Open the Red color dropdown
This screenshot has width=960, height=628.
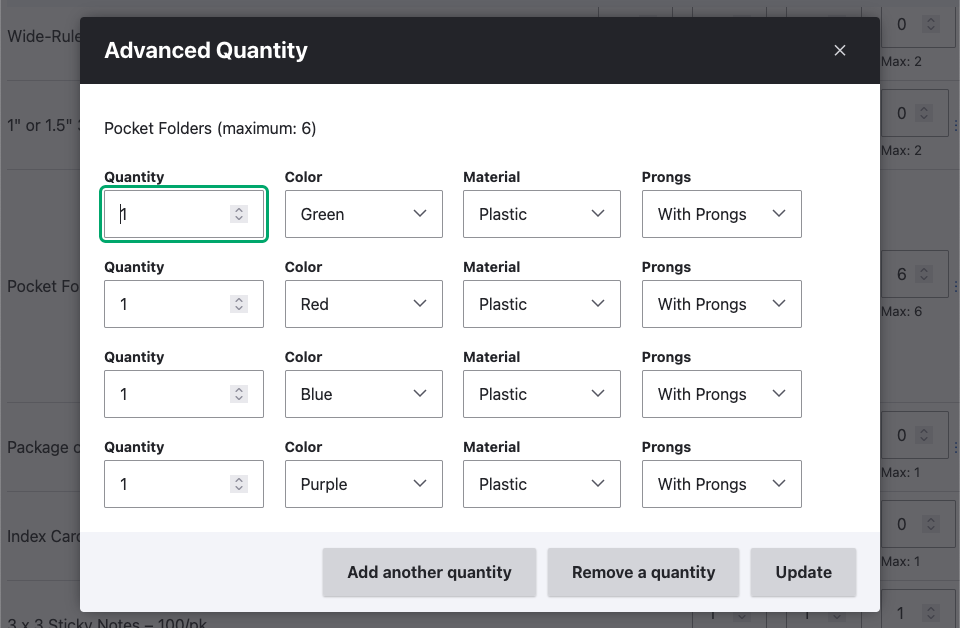[363, 304]
